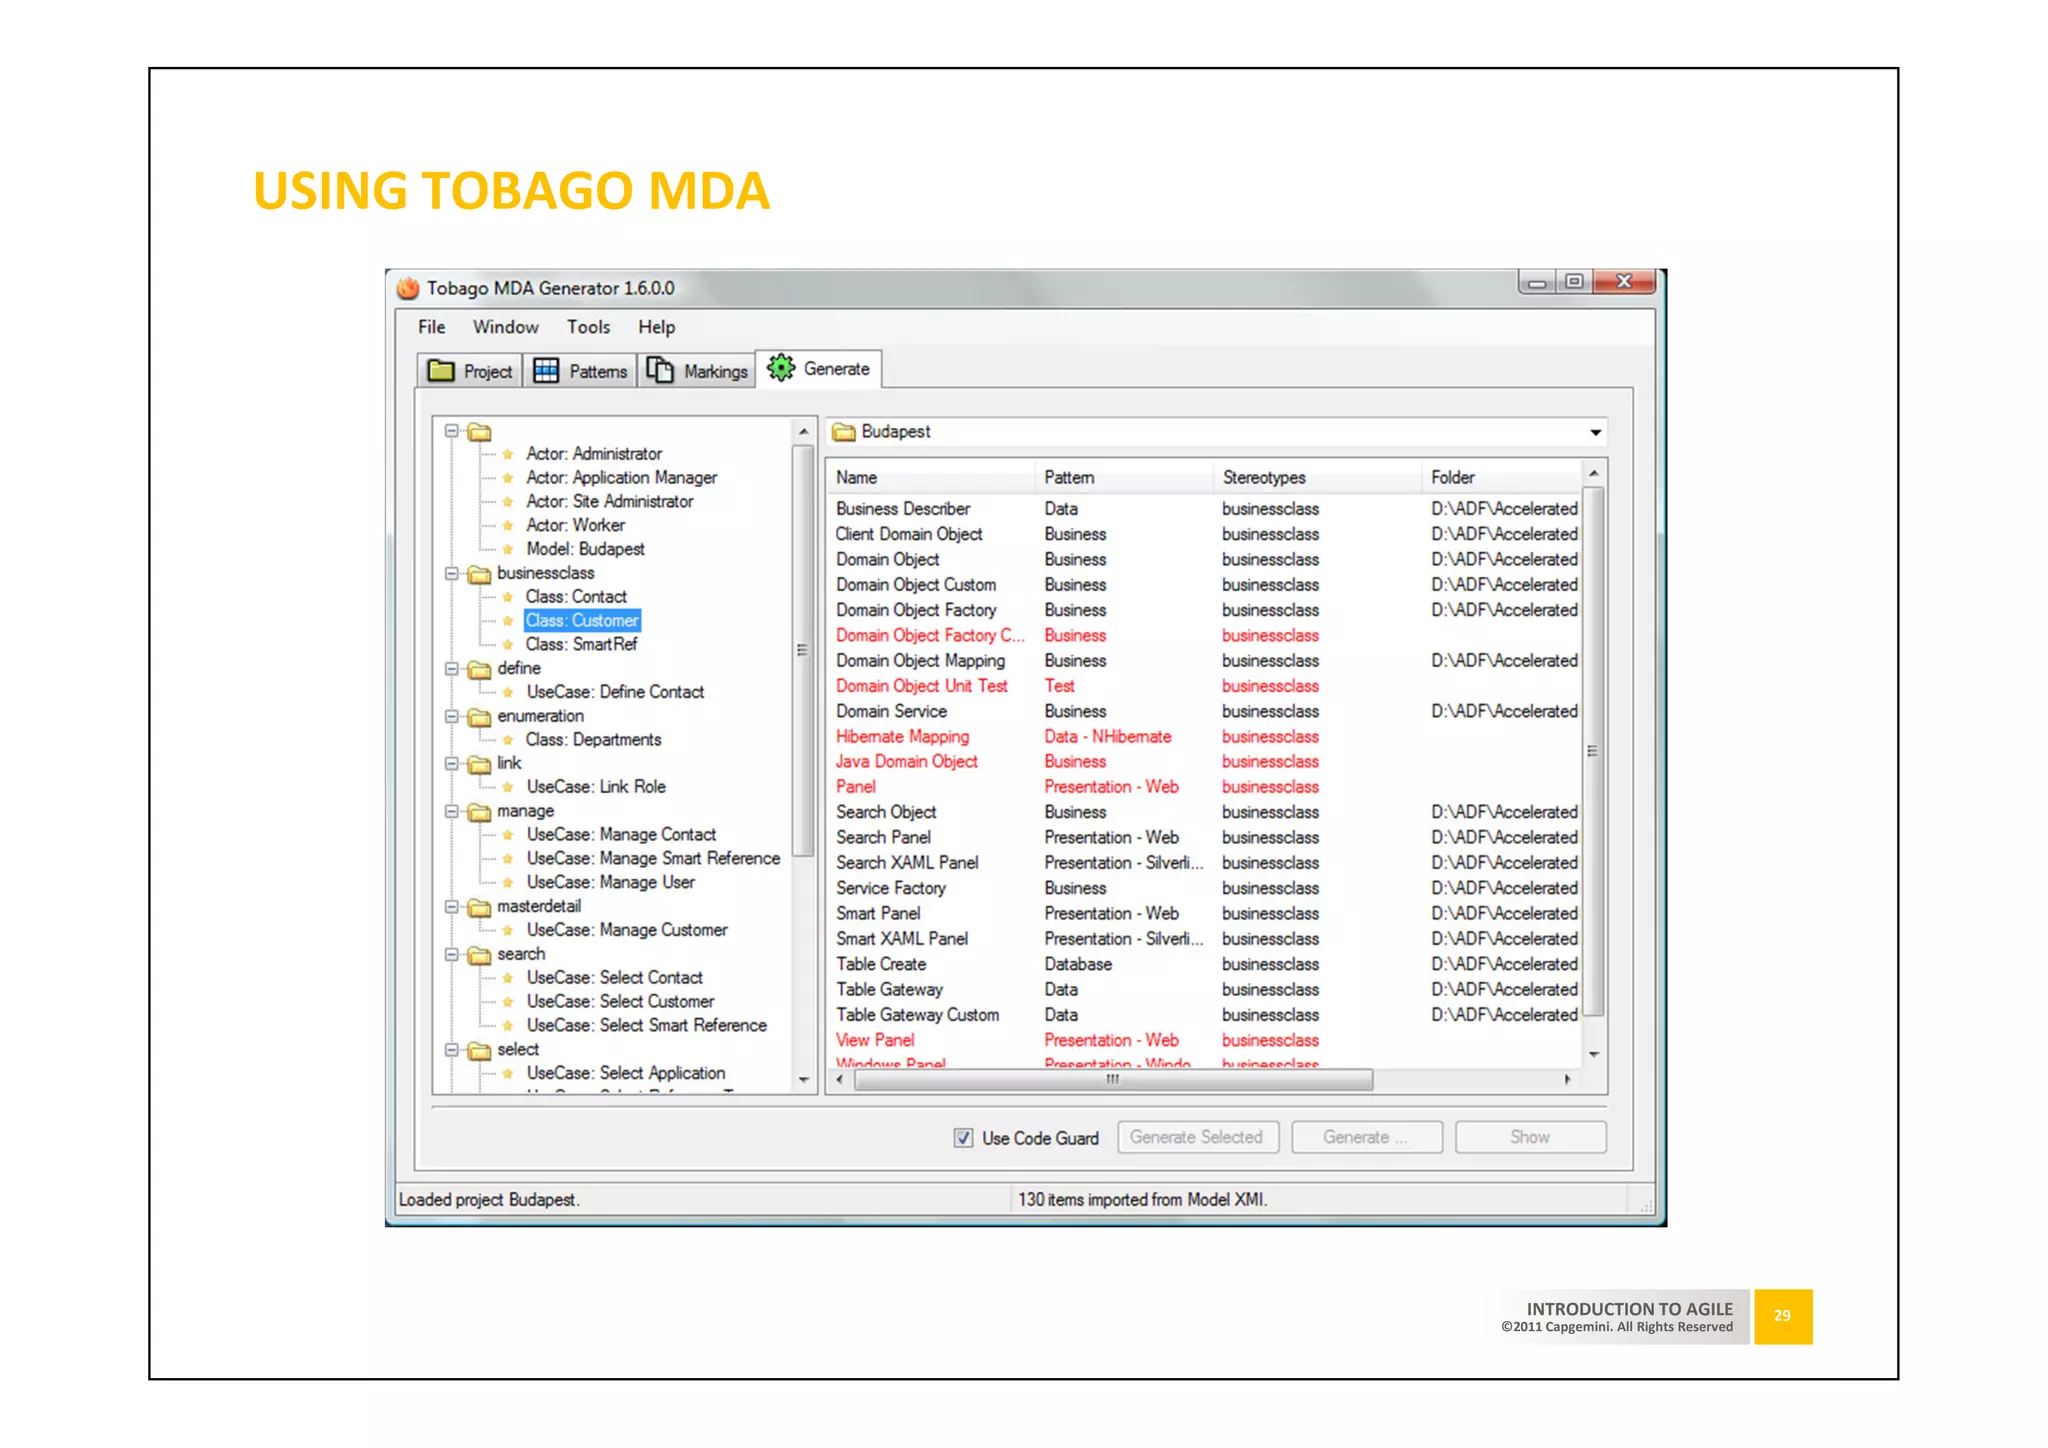Click the search folder icon
This screenshot has width=2048, height=1448.
pos(480,955)
